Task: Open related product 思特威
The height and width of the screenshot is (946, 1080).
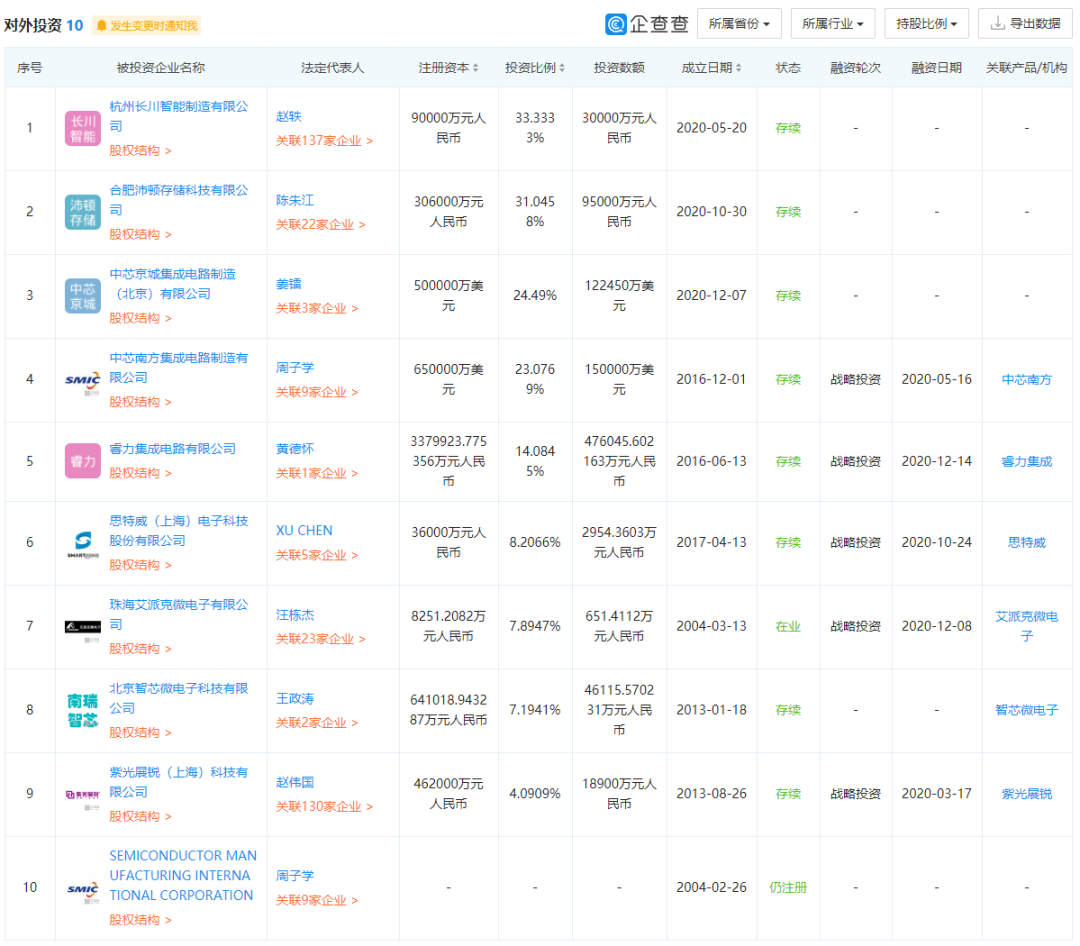Action: 1026,543
